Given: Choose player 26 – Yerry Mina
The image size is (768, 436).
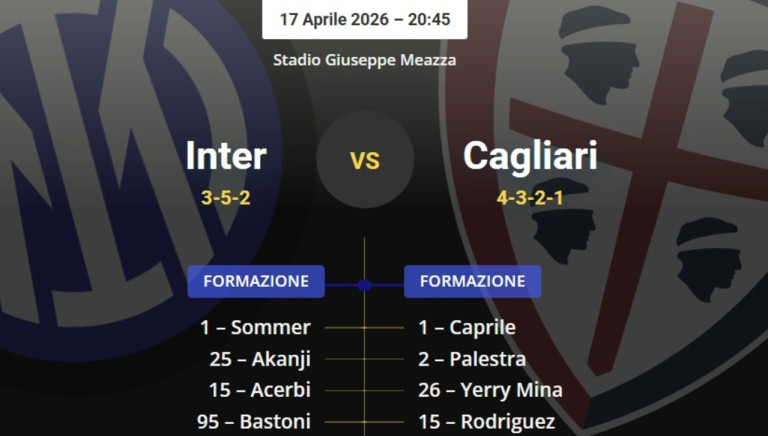Looking at the screenshot, I should [490, 390].
